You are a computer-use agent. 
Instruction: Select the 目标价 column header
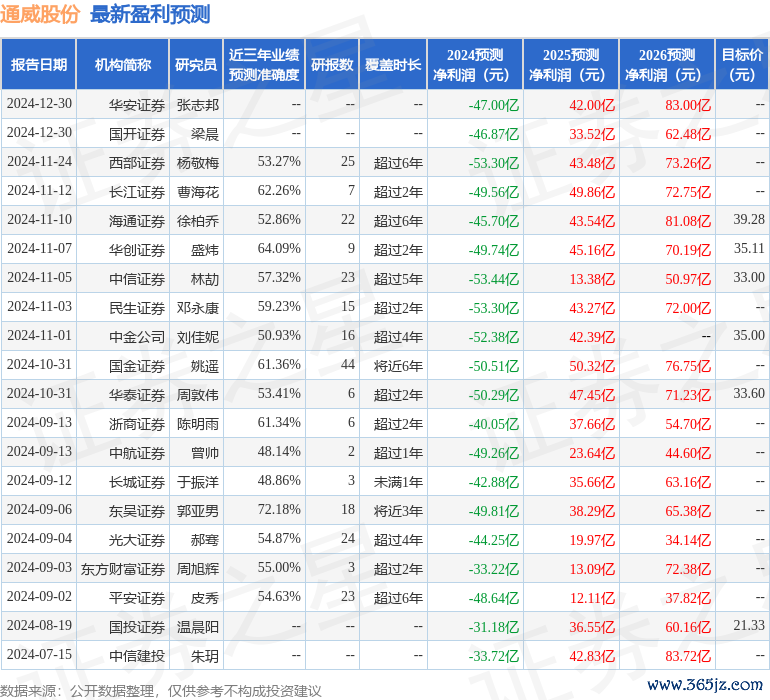coord(742,64)
